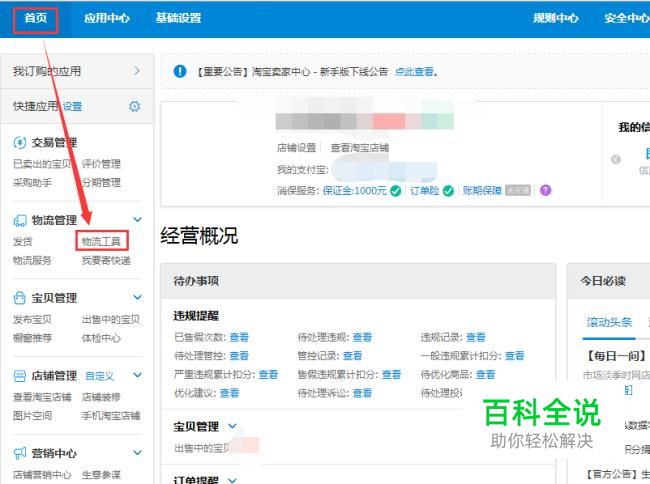
Task: Click the previous arrow in 我的信 panel
Action: pos(616,159)
